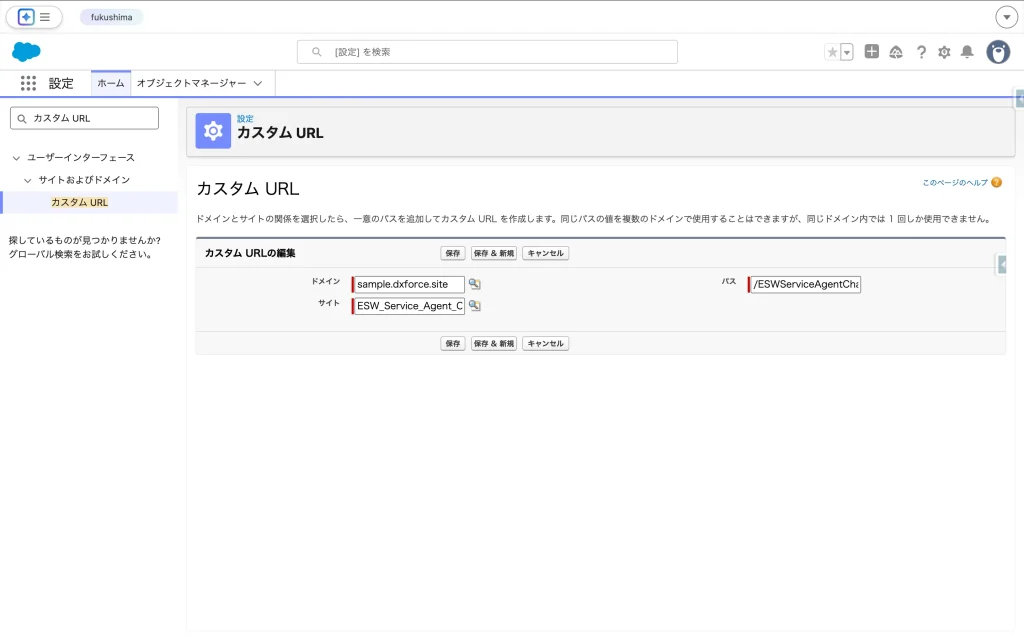Open the favorites list dropdown arrow
Image resolution: width=1024 pixels, height=640 pixels.
tap(847, 52)
